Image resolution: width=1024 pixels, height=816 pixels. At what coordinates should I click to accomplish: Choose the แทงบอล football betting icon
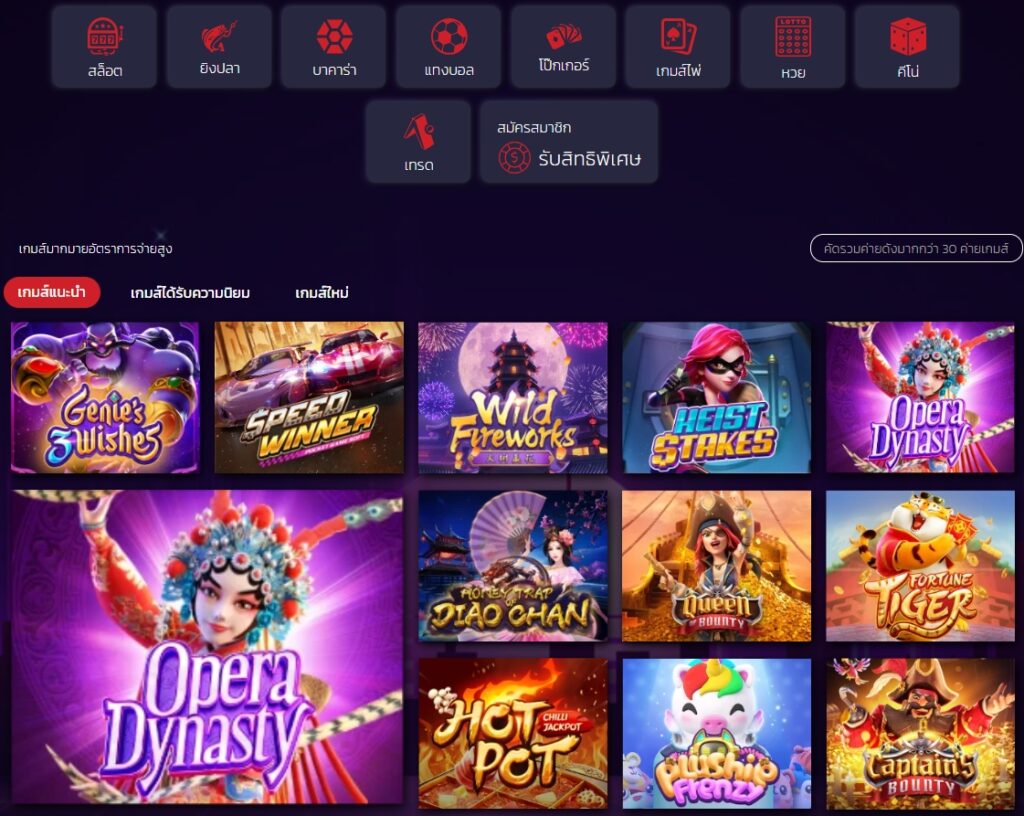449,47
